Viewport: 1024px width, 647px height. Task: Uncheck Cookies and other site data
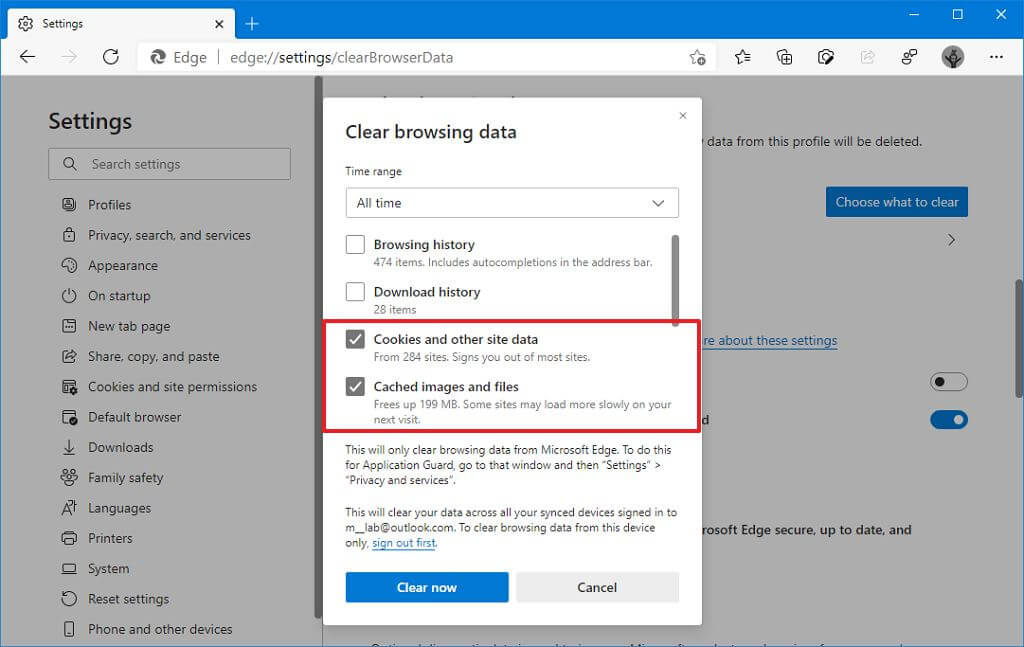(x=355, y=339)
